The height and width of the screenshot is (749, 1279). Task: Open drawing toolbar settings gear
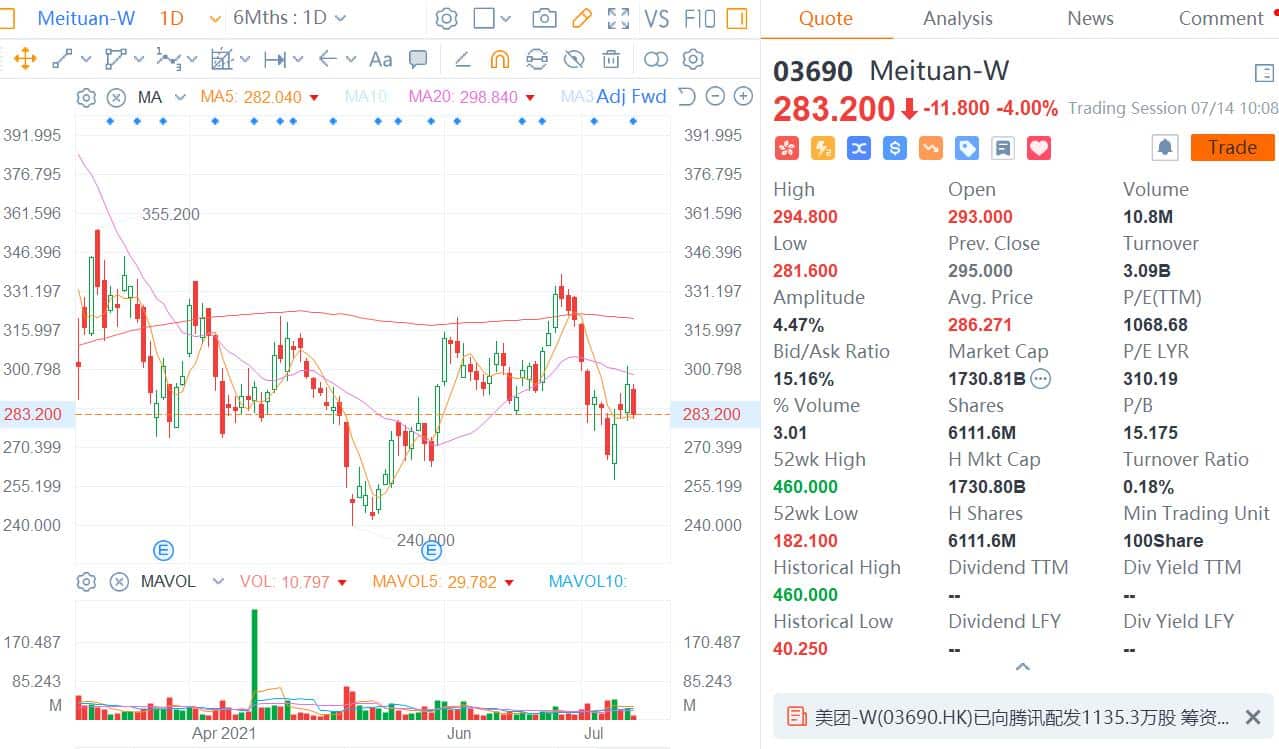pyautogui.click(x=693, y=59)
